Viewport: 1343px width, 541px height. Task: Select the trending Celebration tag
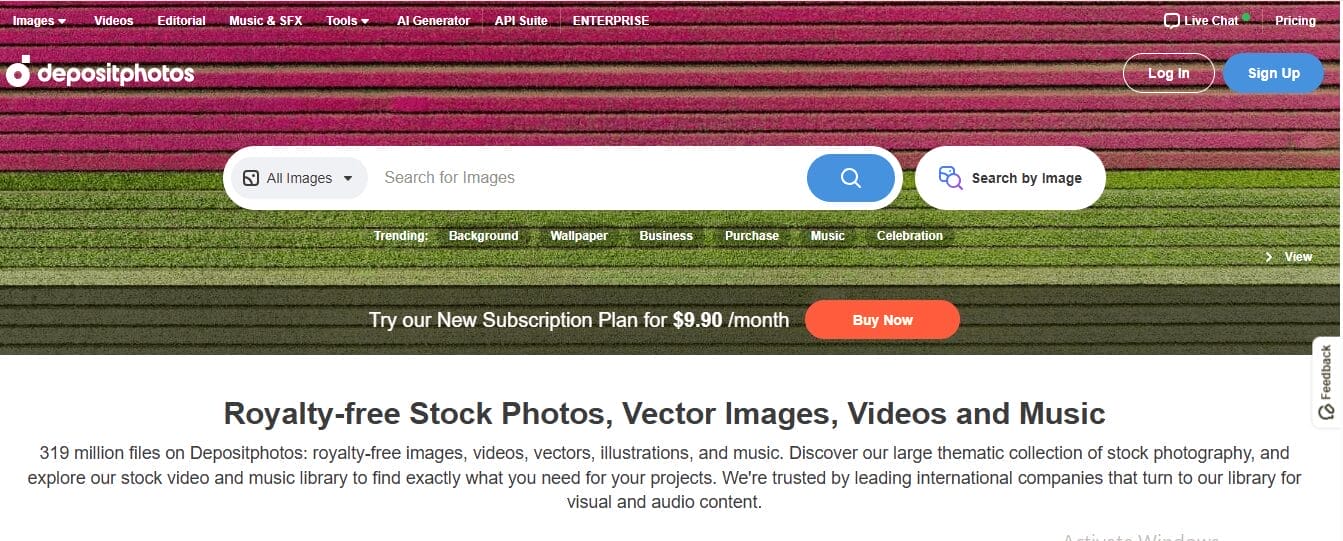(x=910, y=236)
